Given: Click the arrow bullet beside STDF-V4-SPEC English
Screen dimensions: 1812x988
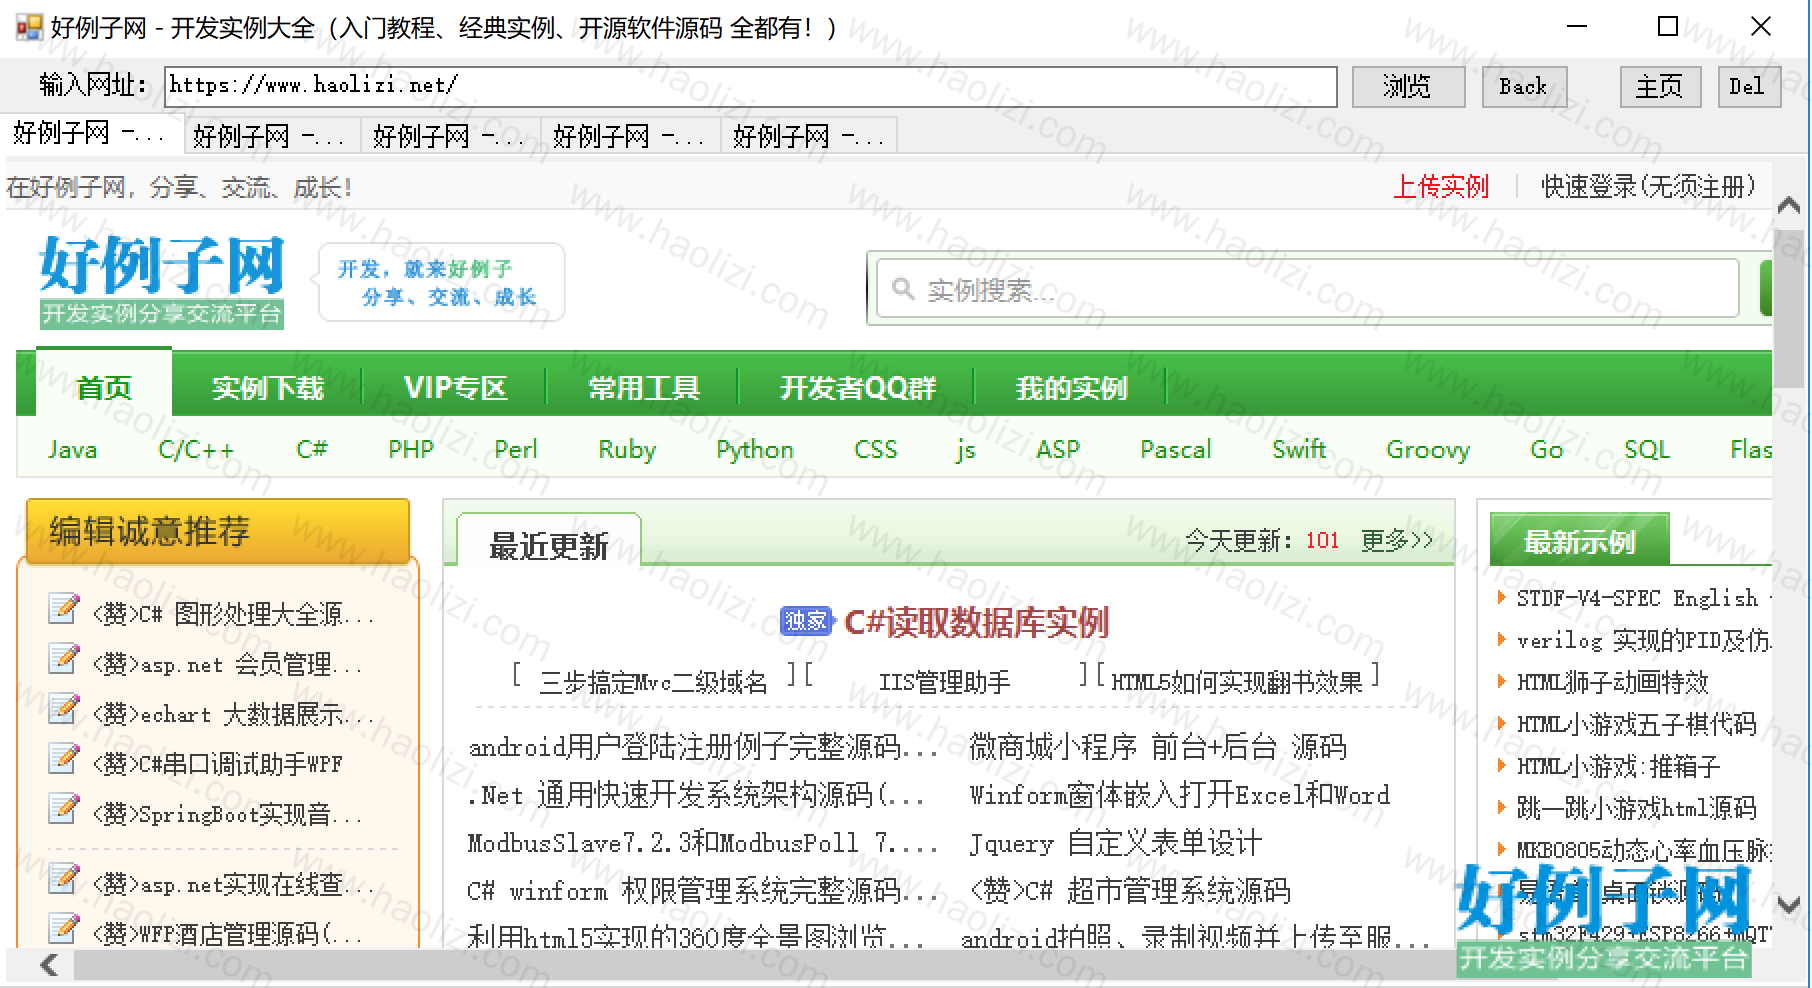Looking at the screenshot, I should [1501, 598].
